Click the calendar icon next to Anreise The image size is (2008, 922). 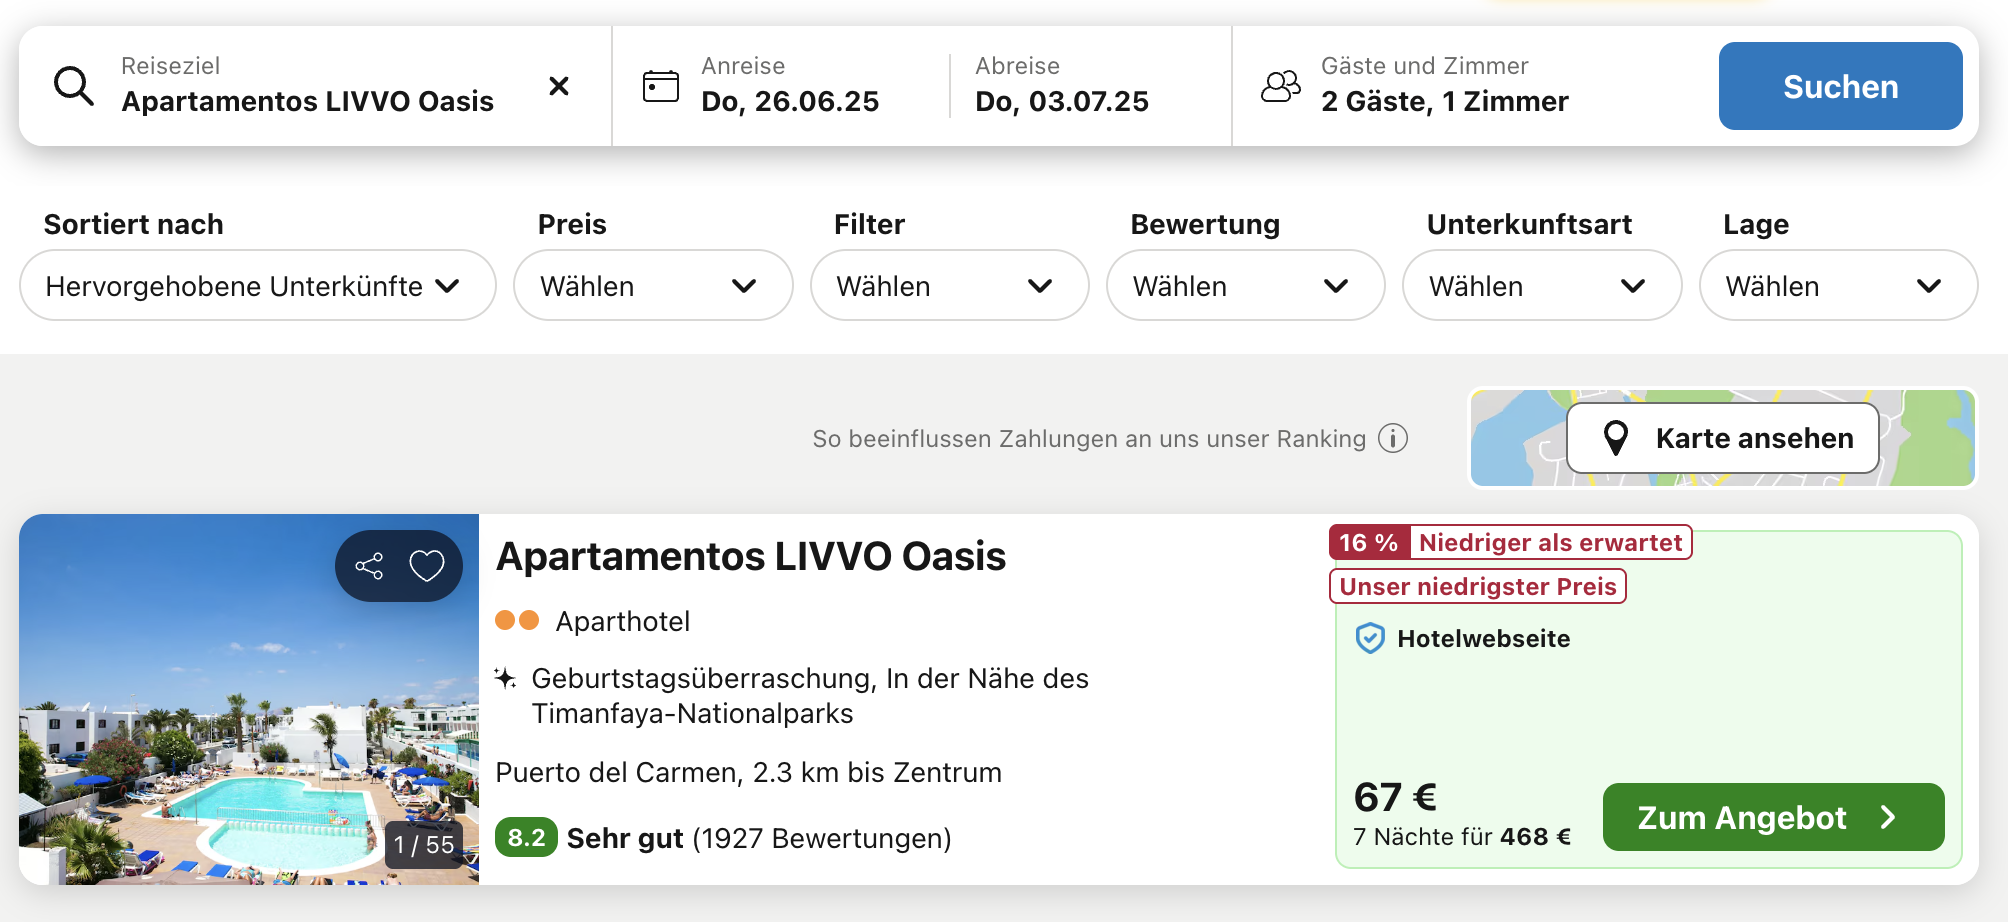(660, 86)
